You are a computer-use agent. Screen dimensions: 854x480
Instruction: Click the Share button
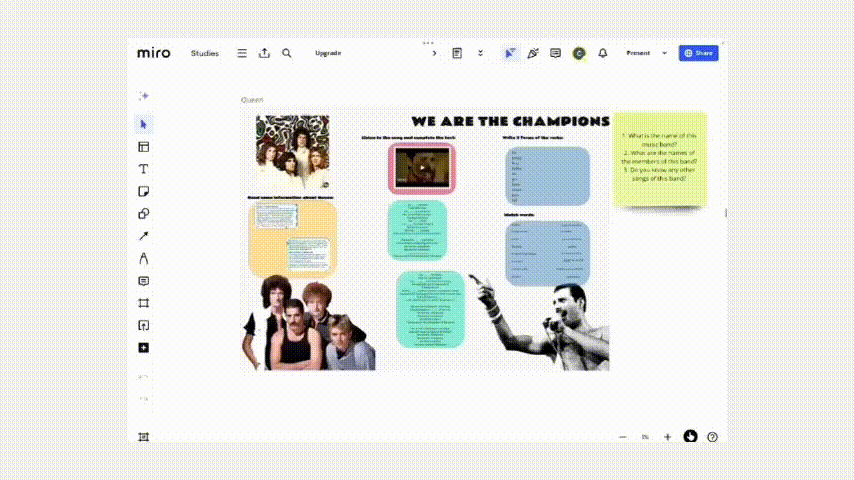coord(698,53)
